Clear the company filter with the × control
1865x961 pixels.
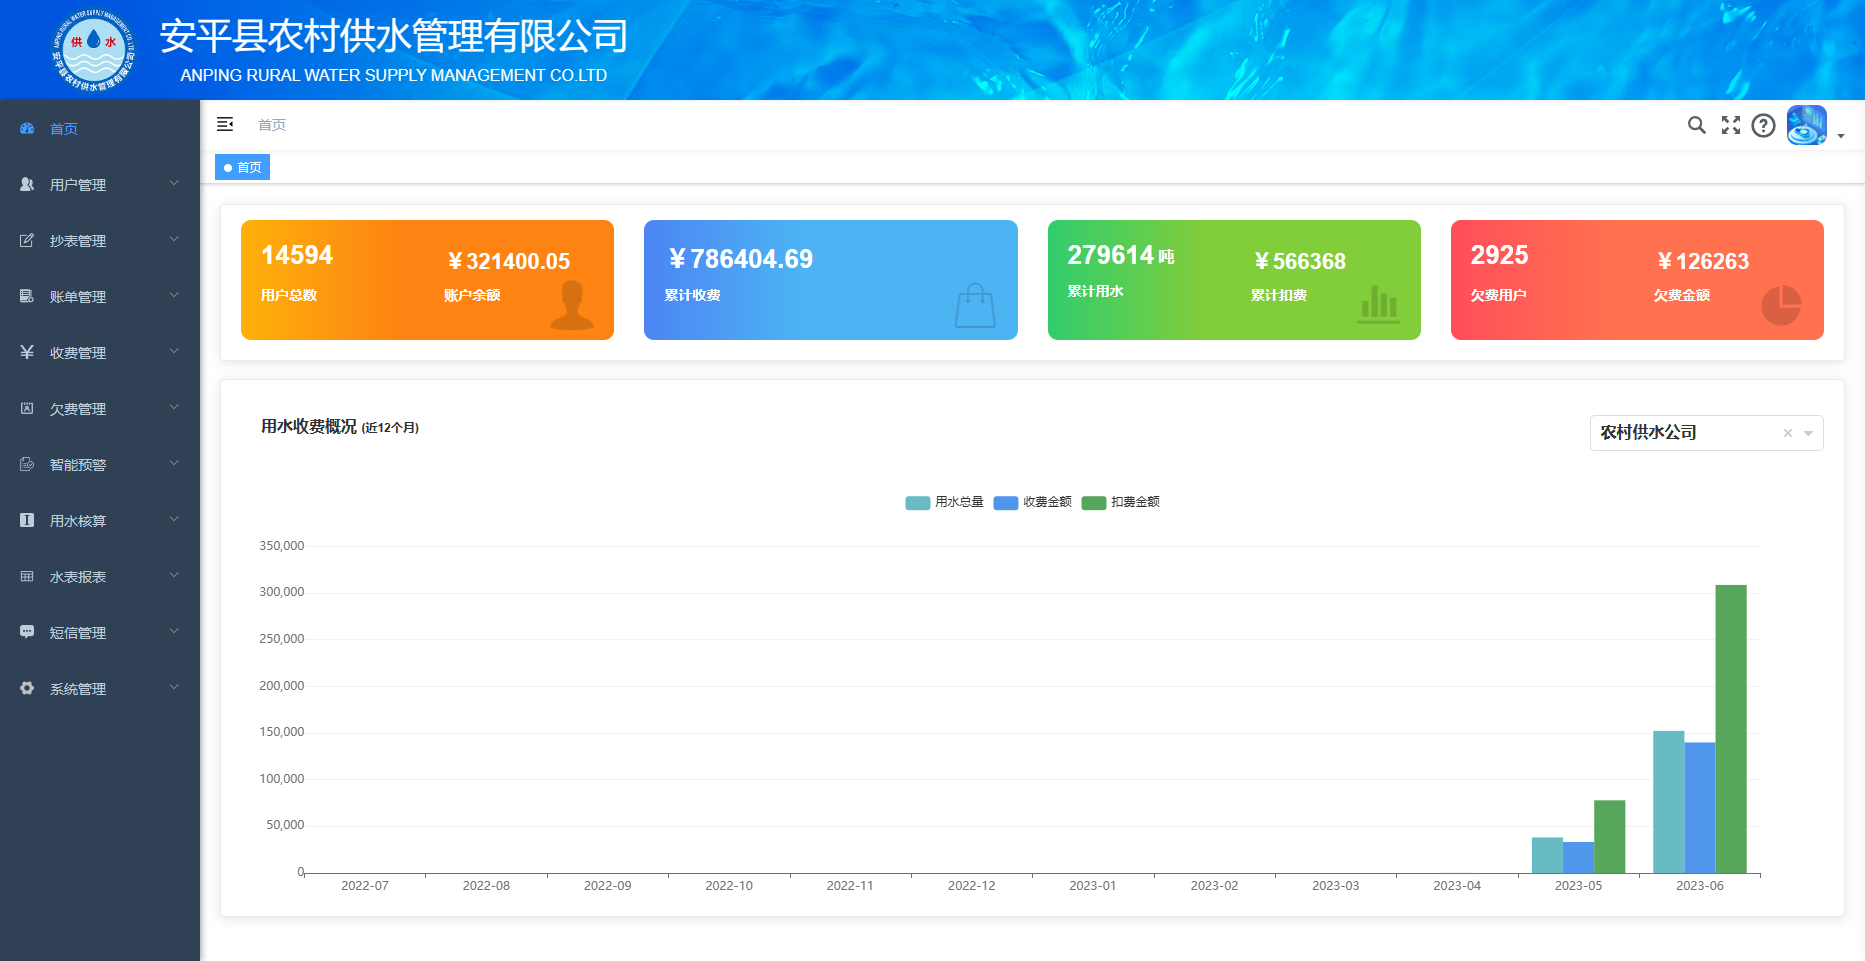click(1787, 432)
